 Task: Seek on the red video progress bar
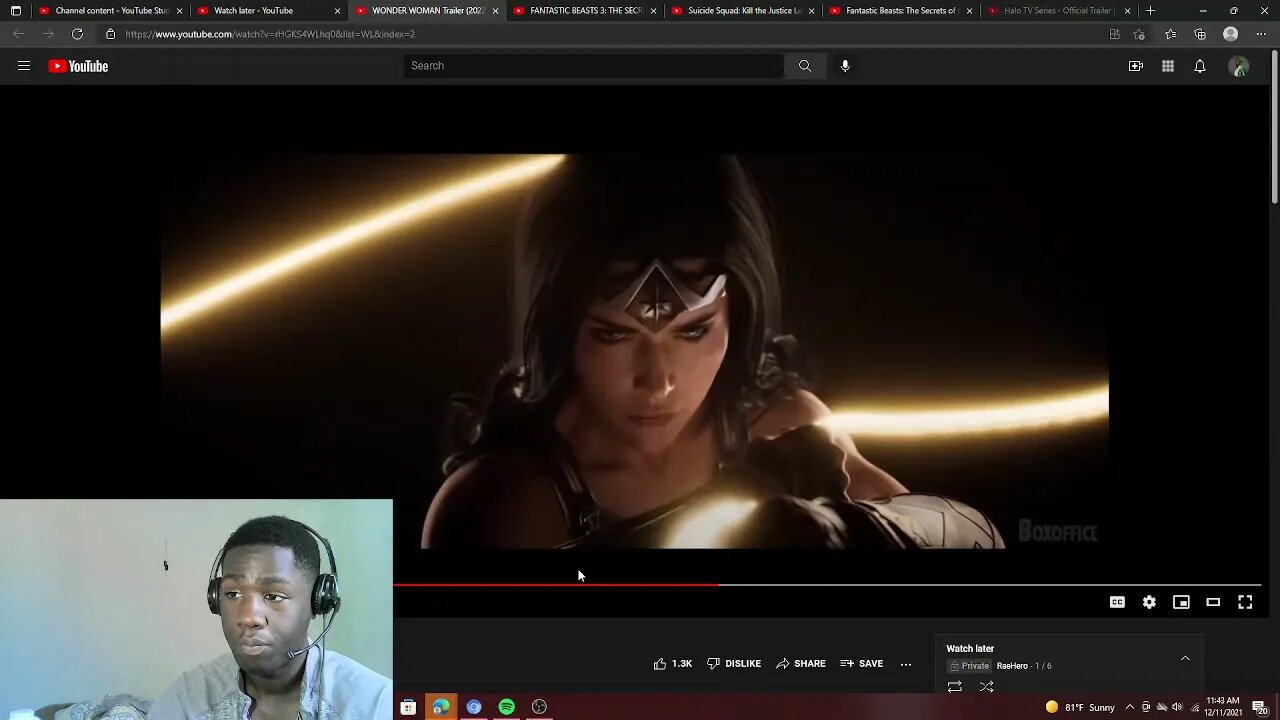555,585
